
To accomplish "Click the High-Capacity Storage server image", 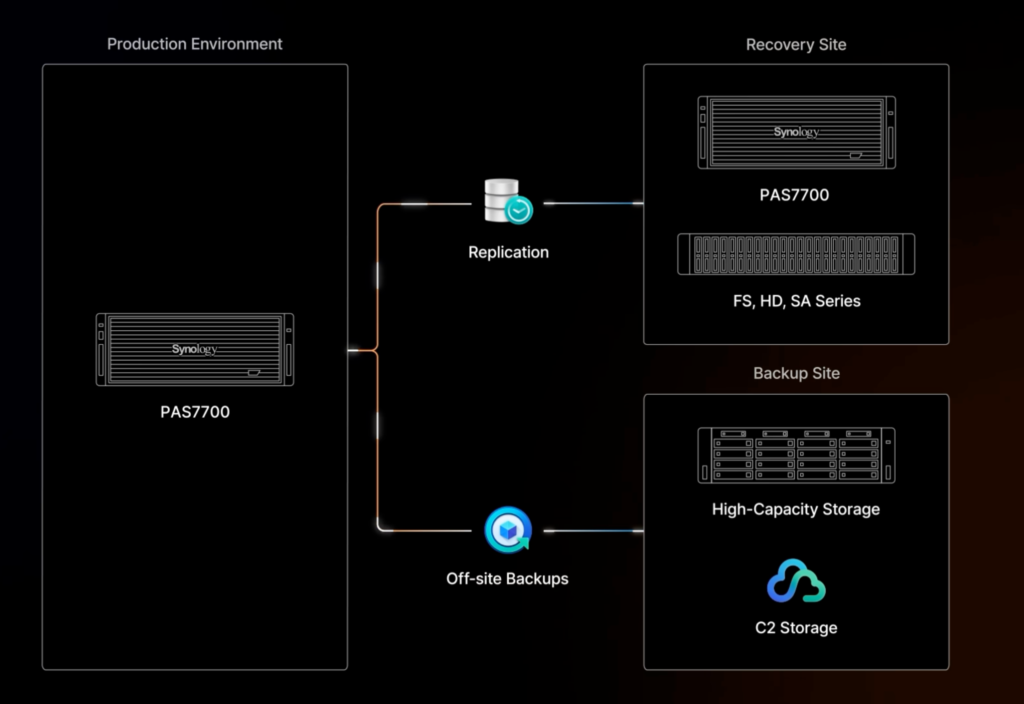I will 796,455.
